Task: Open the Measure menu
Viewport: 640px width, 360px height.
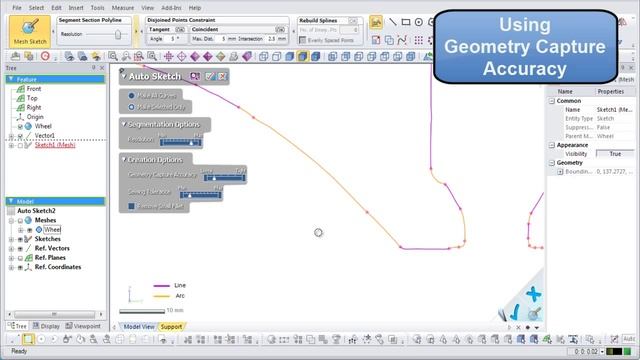Action: tap(122, 8)
